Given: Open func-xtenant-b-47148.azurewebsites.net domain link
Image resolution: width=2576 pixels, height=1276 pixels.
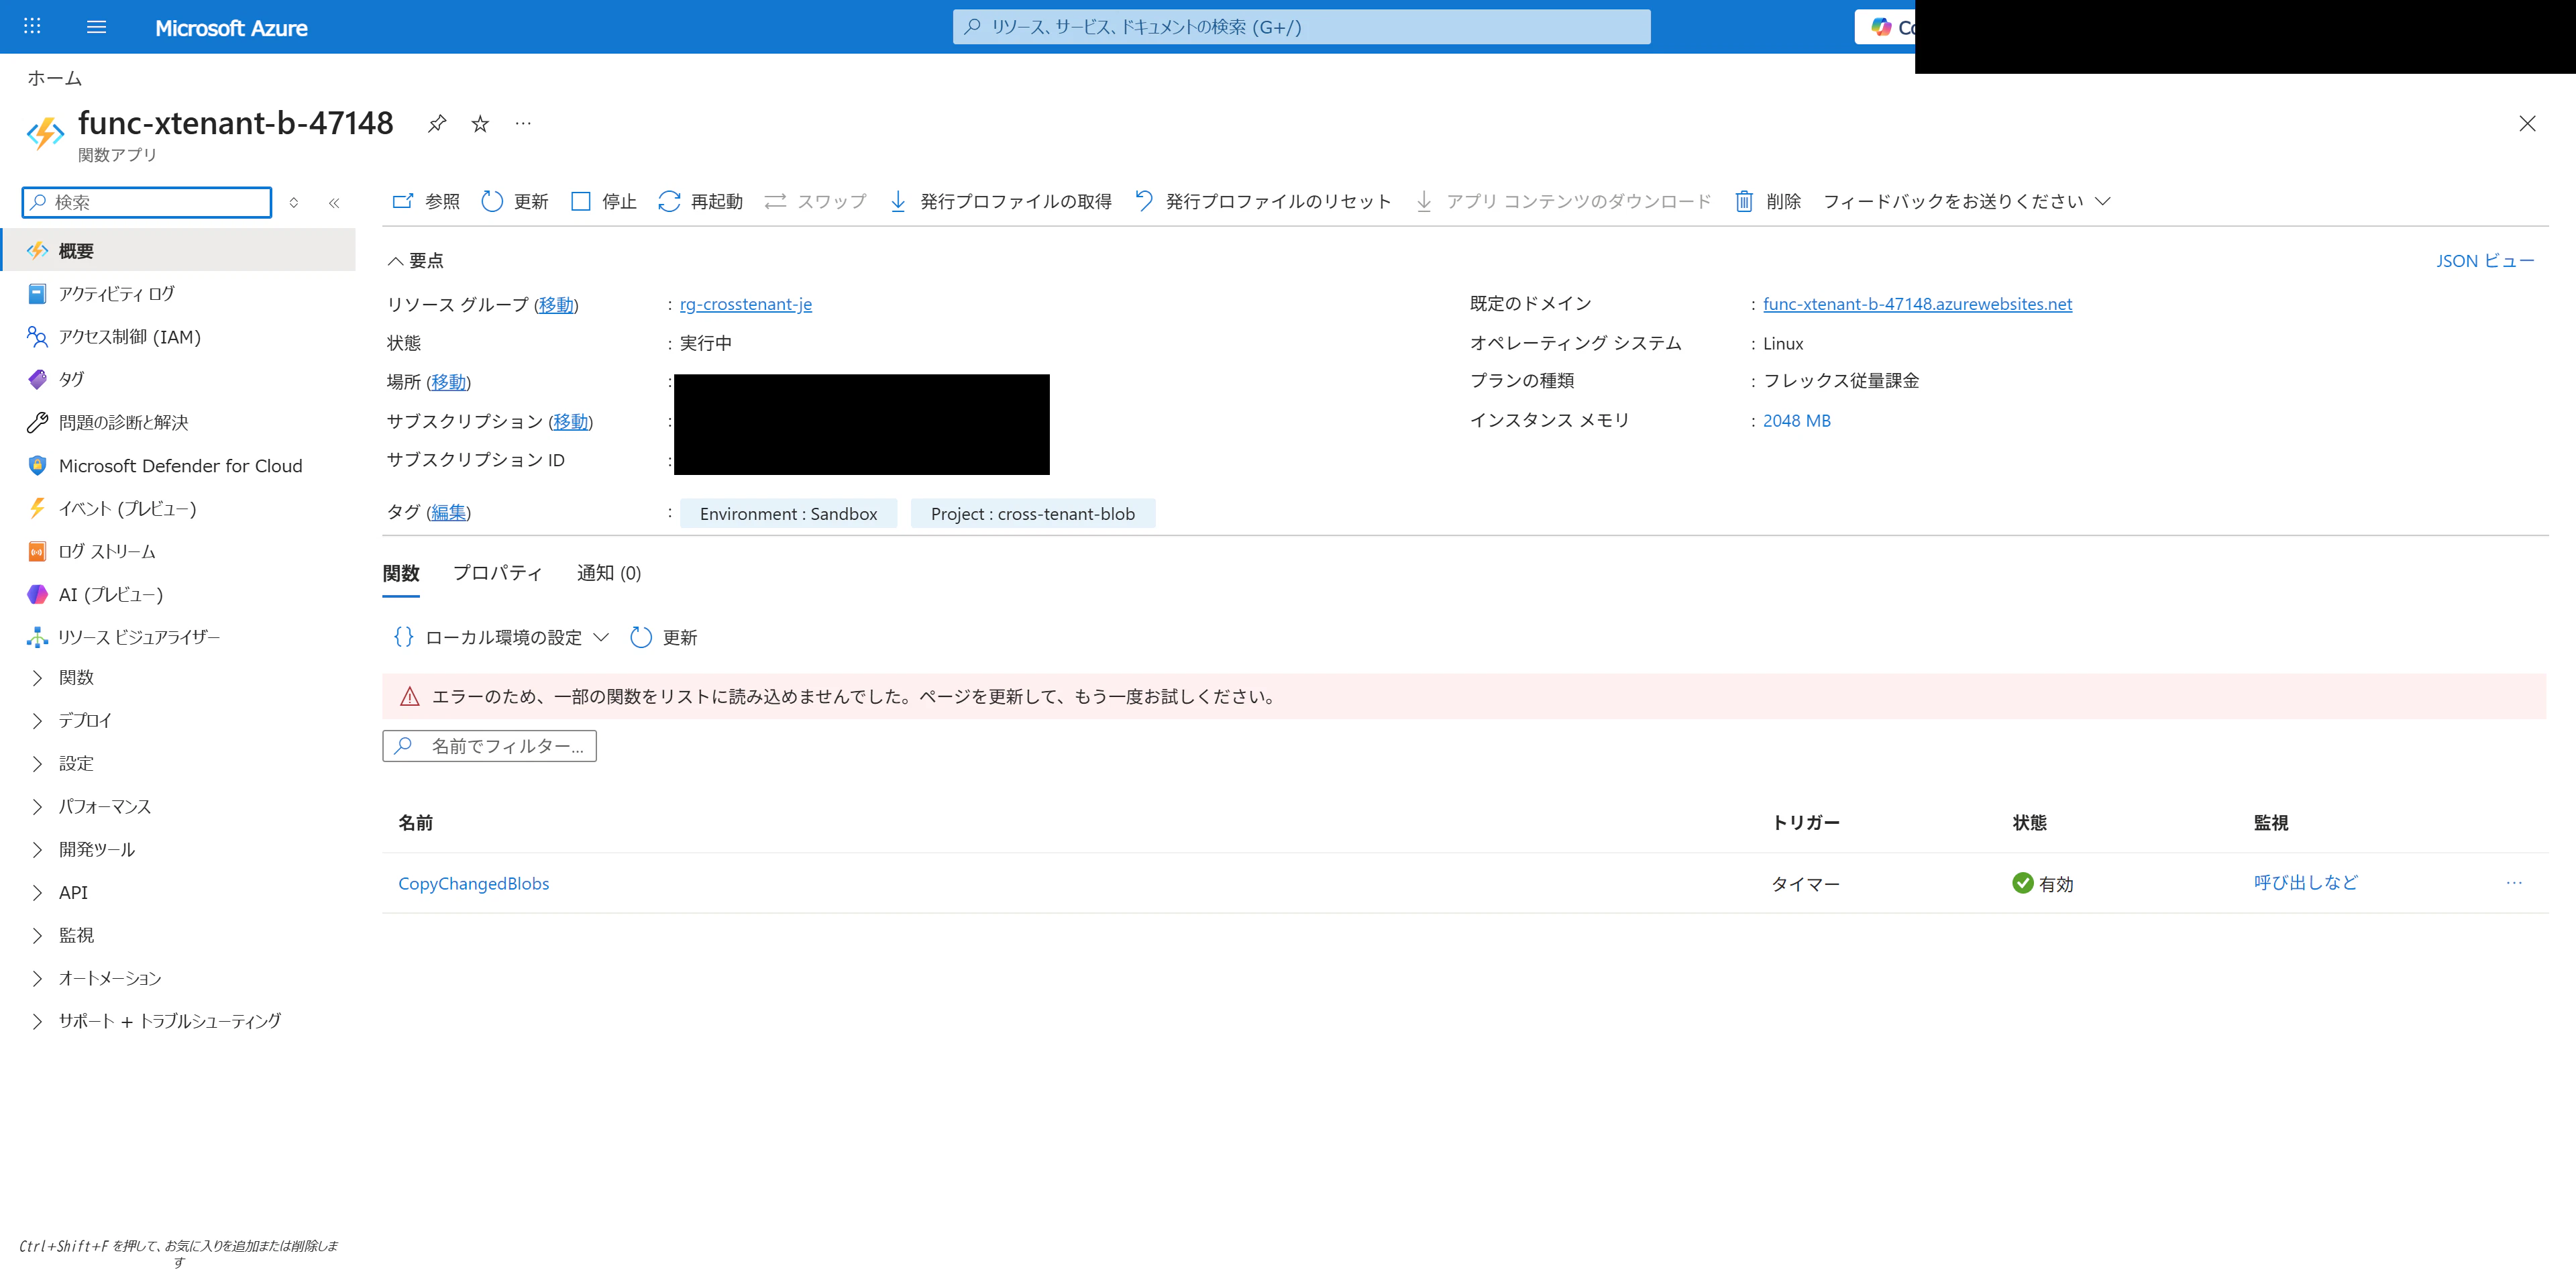Looking at the screenshot, I should tap(1917, 304).
